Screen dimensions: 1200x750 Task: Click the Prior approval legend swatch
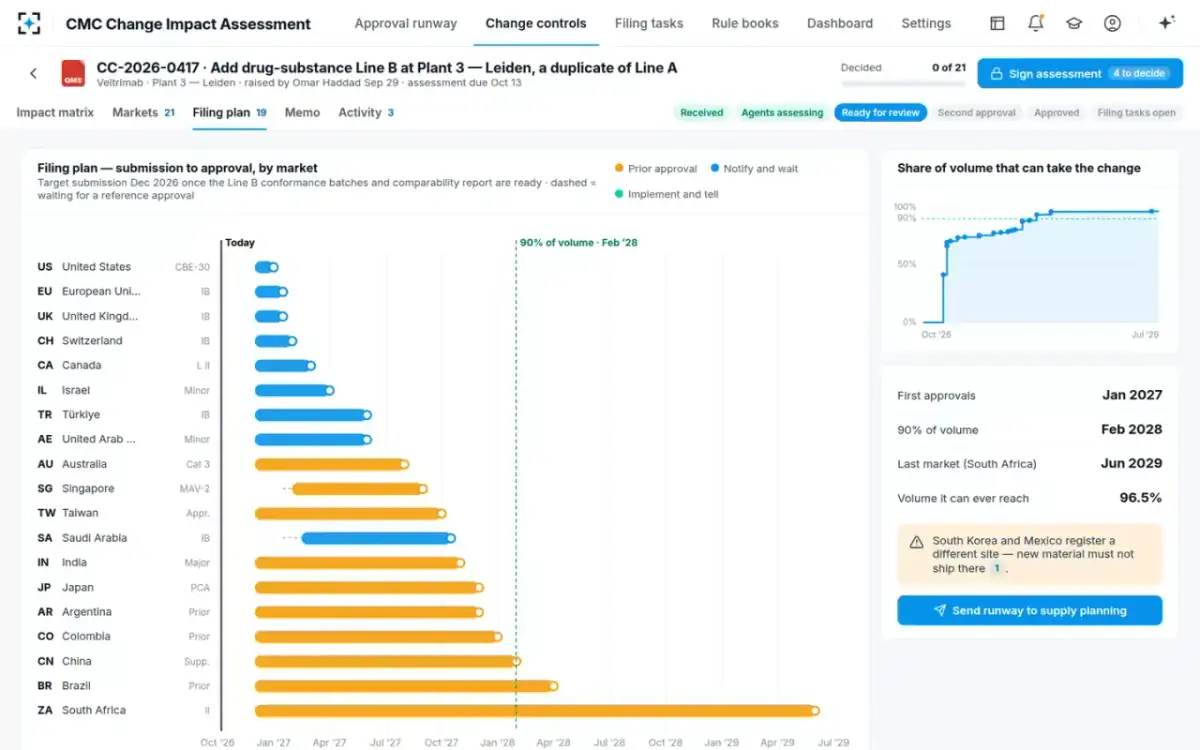pyautogui.click(x=620, y=169)
